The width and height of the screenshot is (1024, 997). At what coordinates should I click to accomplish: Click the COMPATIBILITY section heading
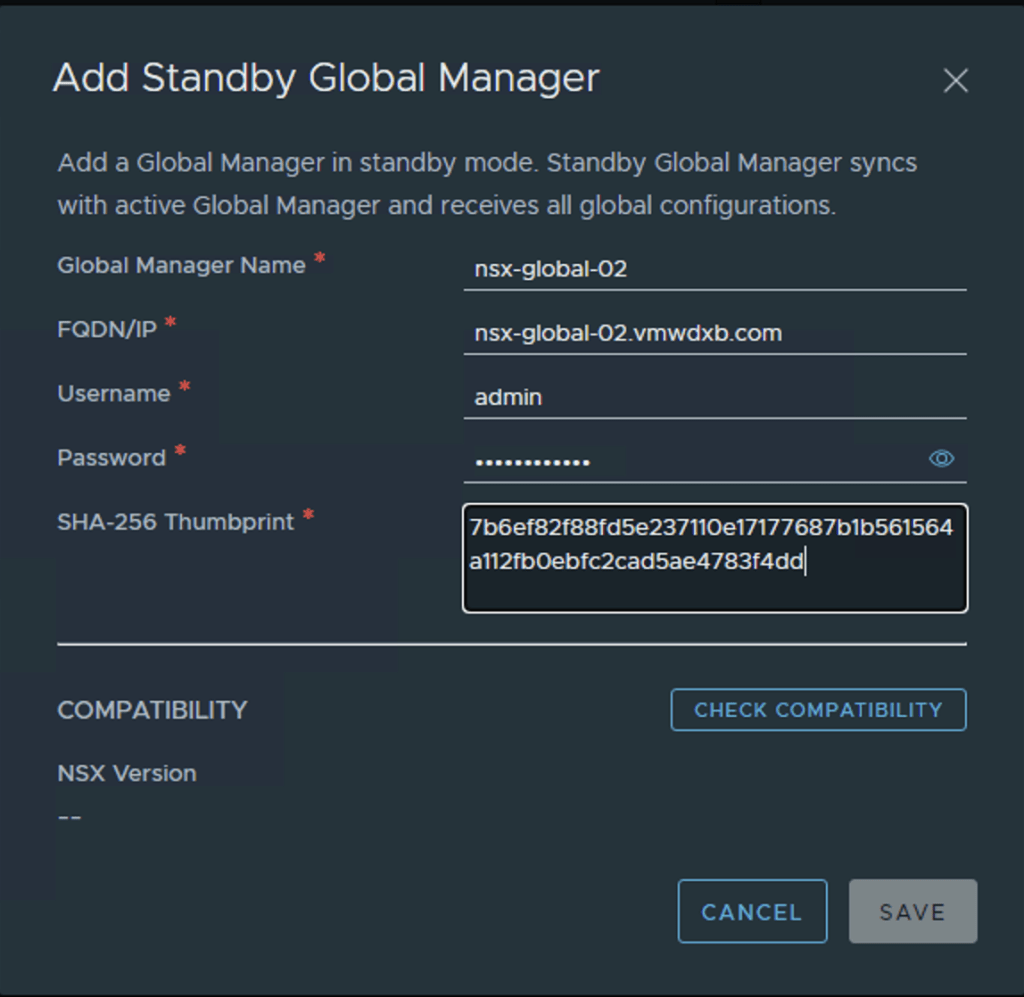[x=152, y=710]
